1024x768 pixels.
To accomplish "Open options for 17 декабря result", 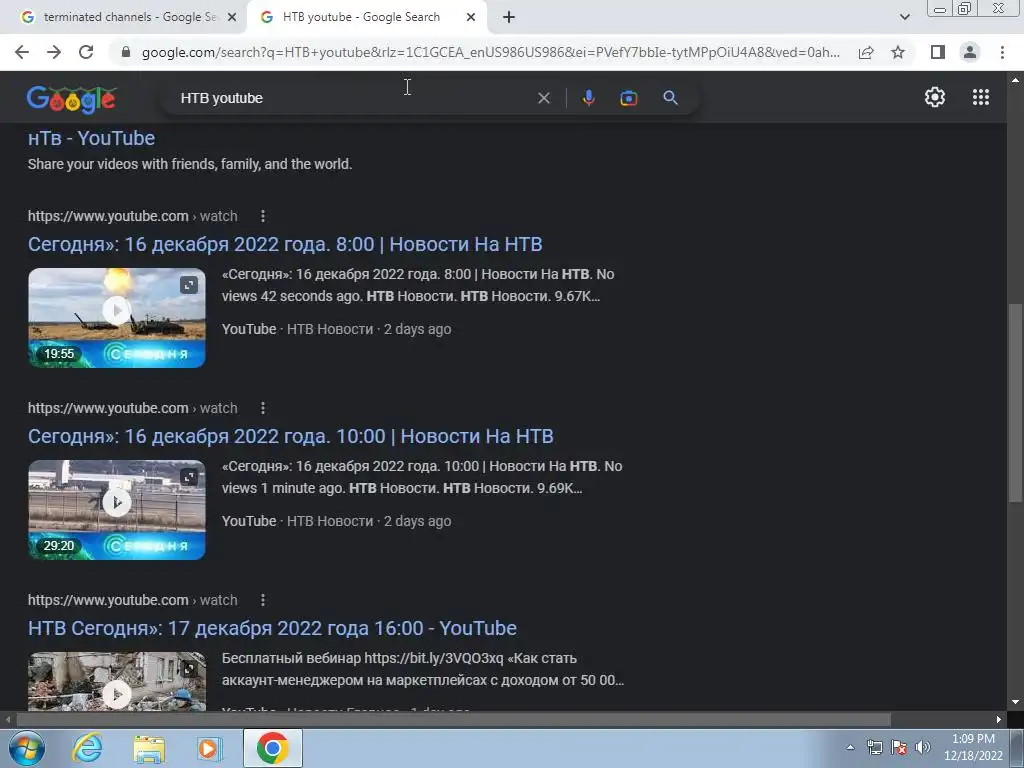I will click(263, 600).
